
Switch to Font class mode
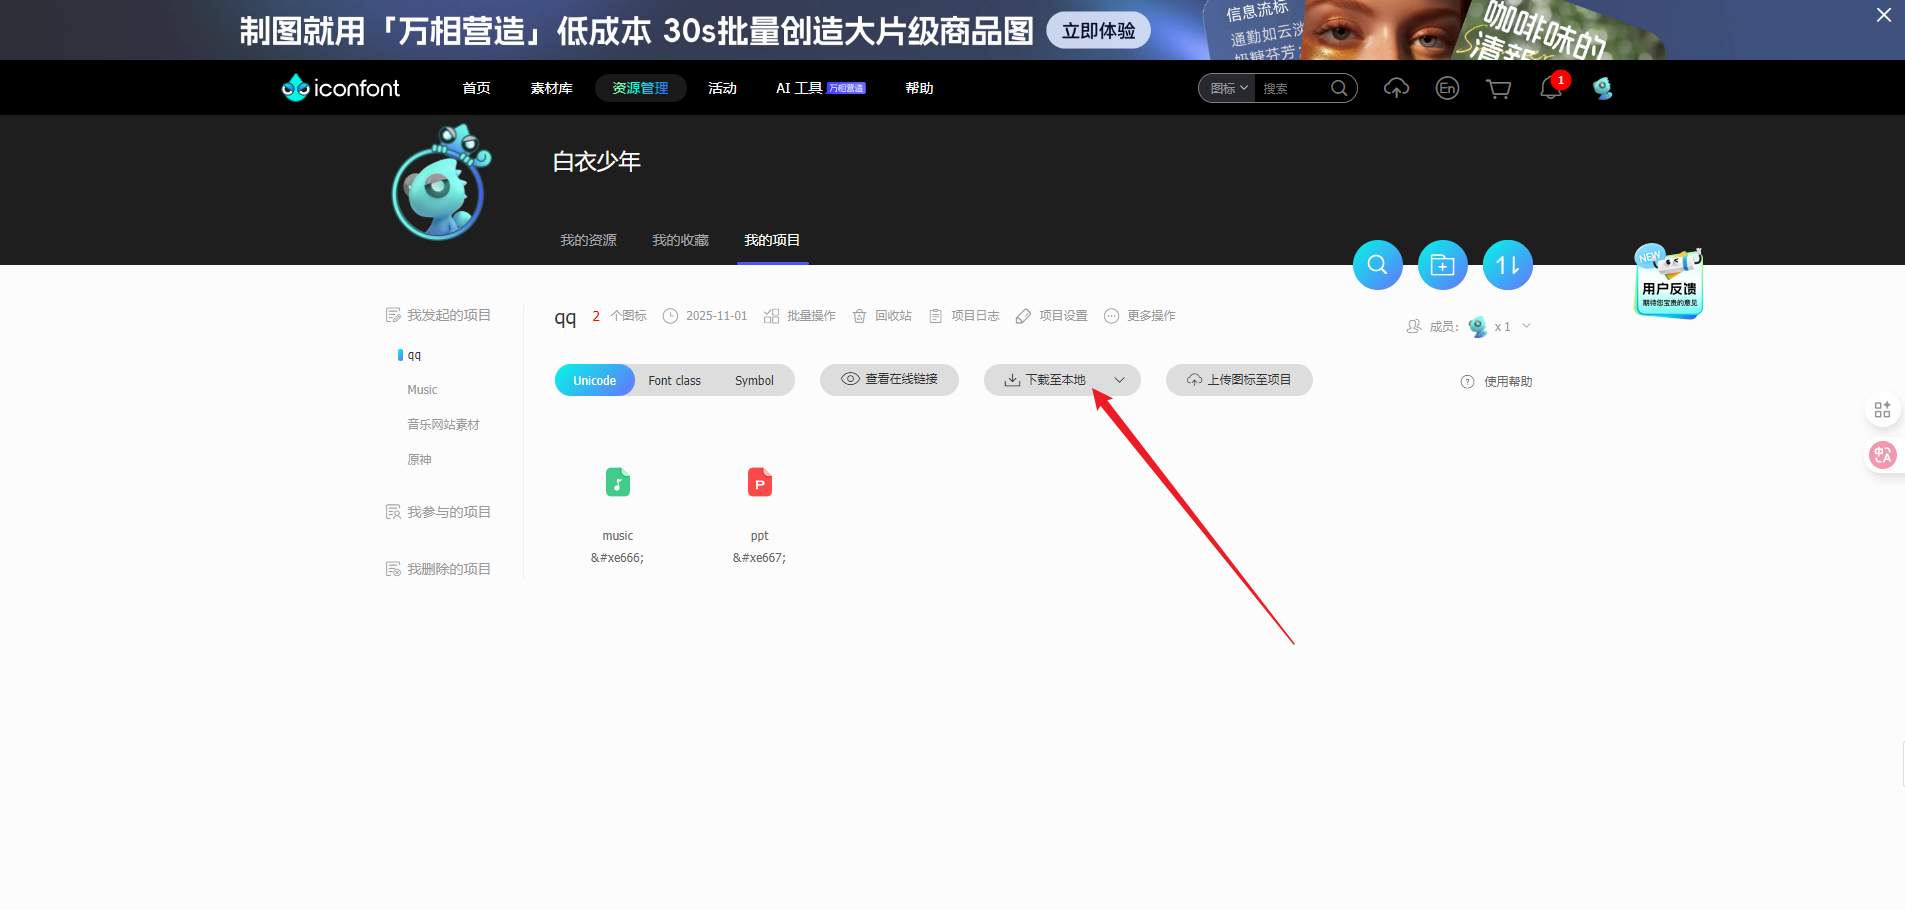[674, 381]
